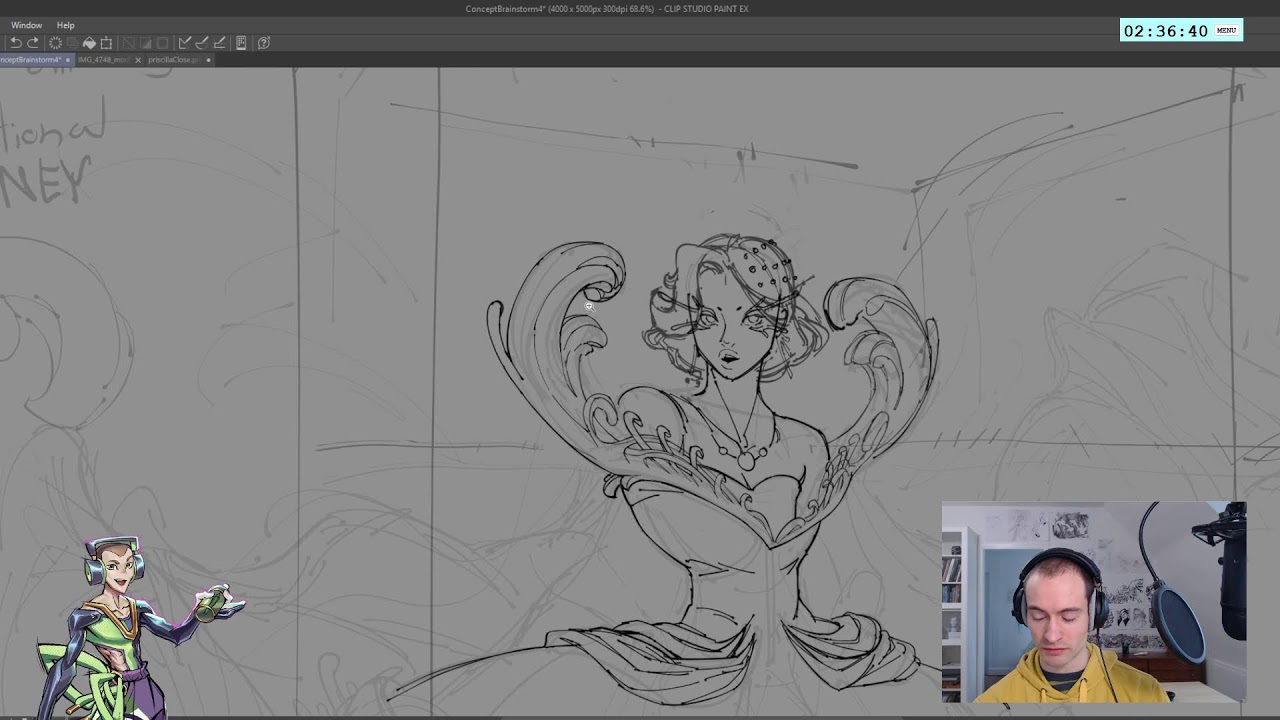
Task: Click the green-haired character avatar overlay
Action: [x=140, y=628]
